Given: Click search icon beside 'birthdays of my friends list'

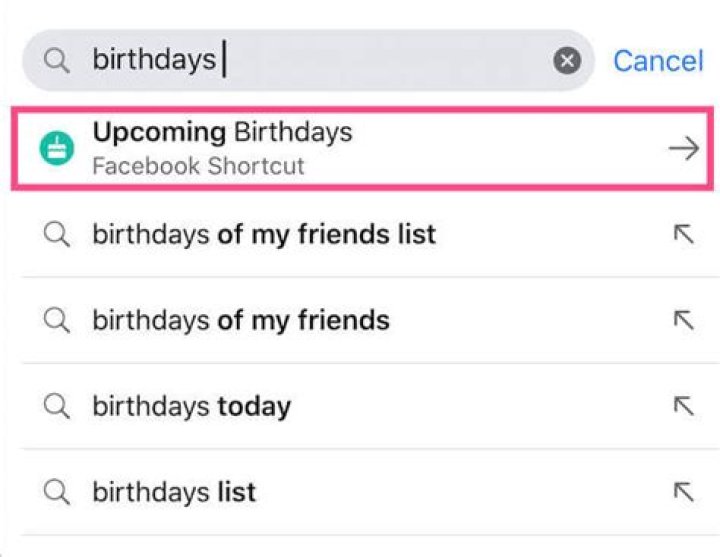Looking at the screenshot, I should coord(58,235).
